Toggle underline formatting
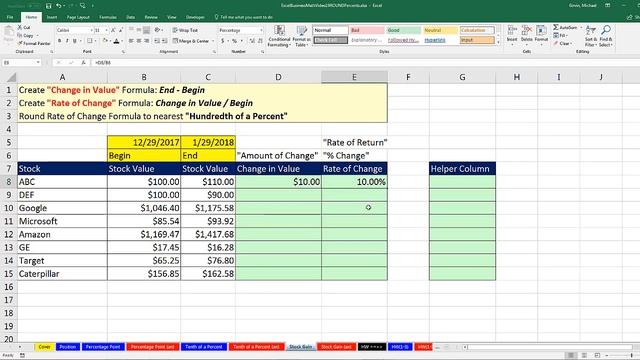640x360 pixels. click(74, 41)
